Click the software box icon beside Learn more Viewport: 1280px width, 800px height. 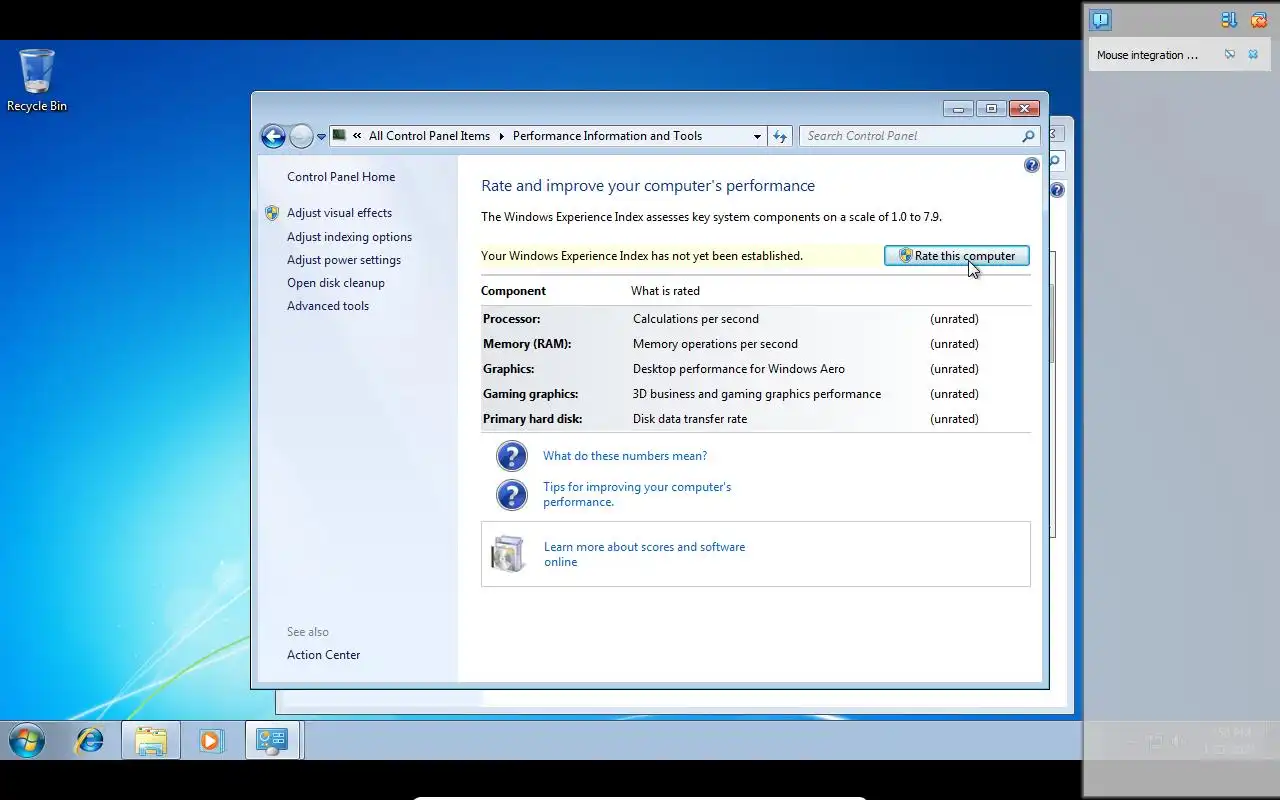point(508,554)
